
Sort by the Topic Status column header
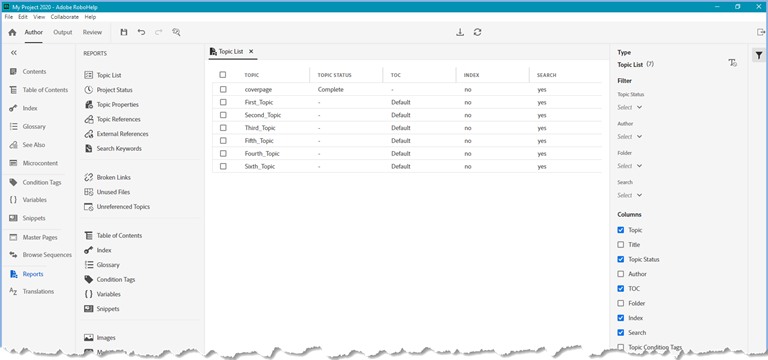tap(335, 75)
